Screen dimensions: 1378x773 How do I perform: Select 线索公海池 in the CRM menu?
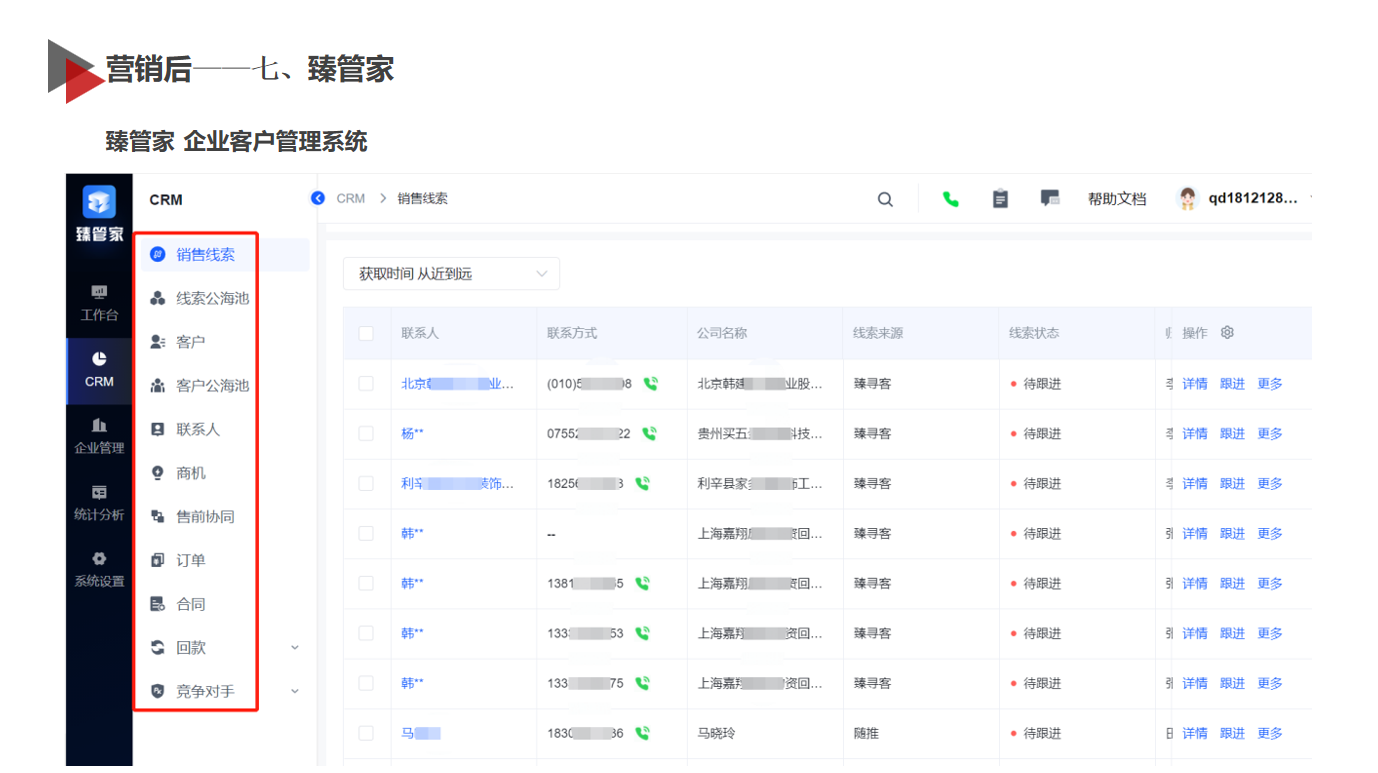coord(212,298)
